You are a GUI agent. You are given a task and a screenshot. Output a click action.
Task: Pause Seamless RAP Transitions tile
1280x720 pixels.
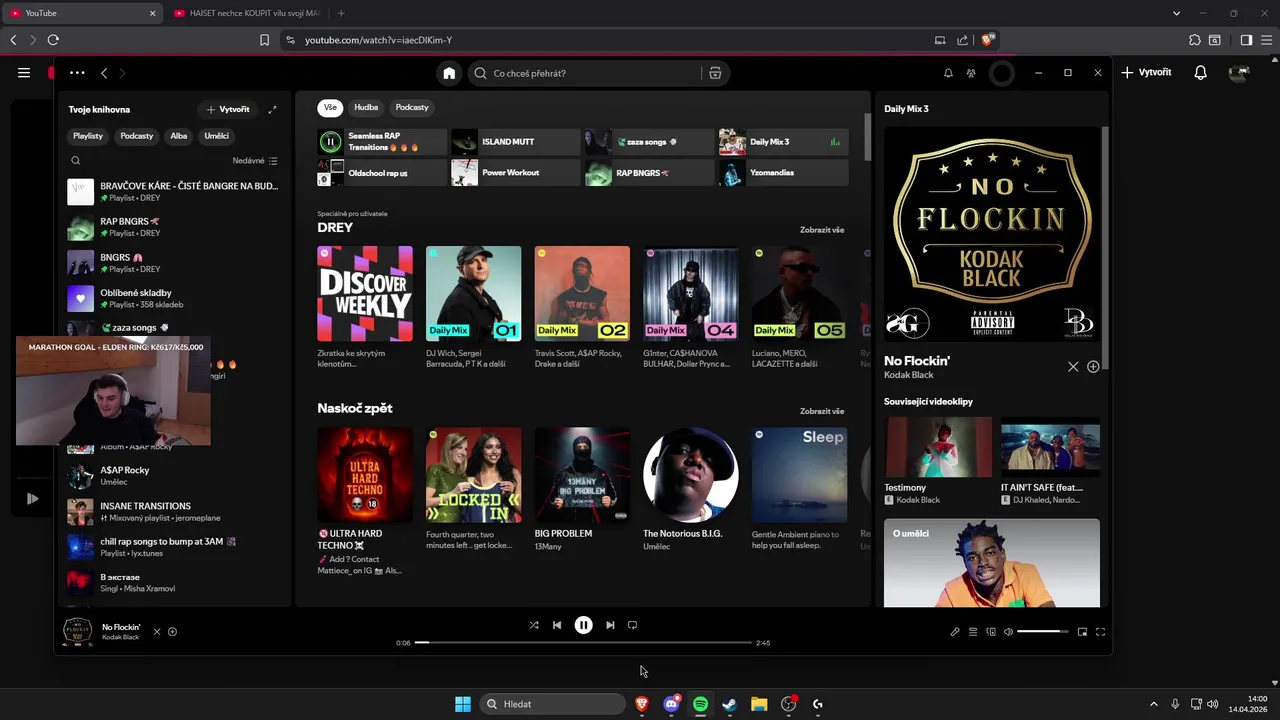click(x=330, y=142)
